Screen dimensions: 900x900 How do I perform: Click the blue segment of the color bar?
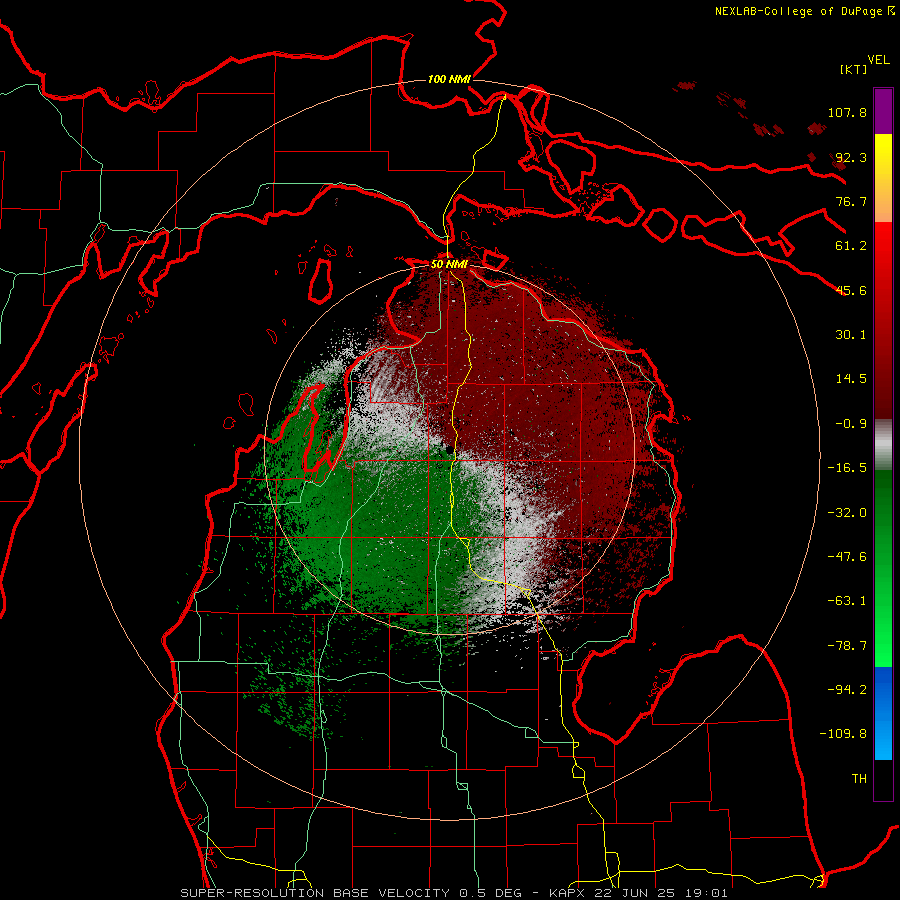tap(883, 713)
